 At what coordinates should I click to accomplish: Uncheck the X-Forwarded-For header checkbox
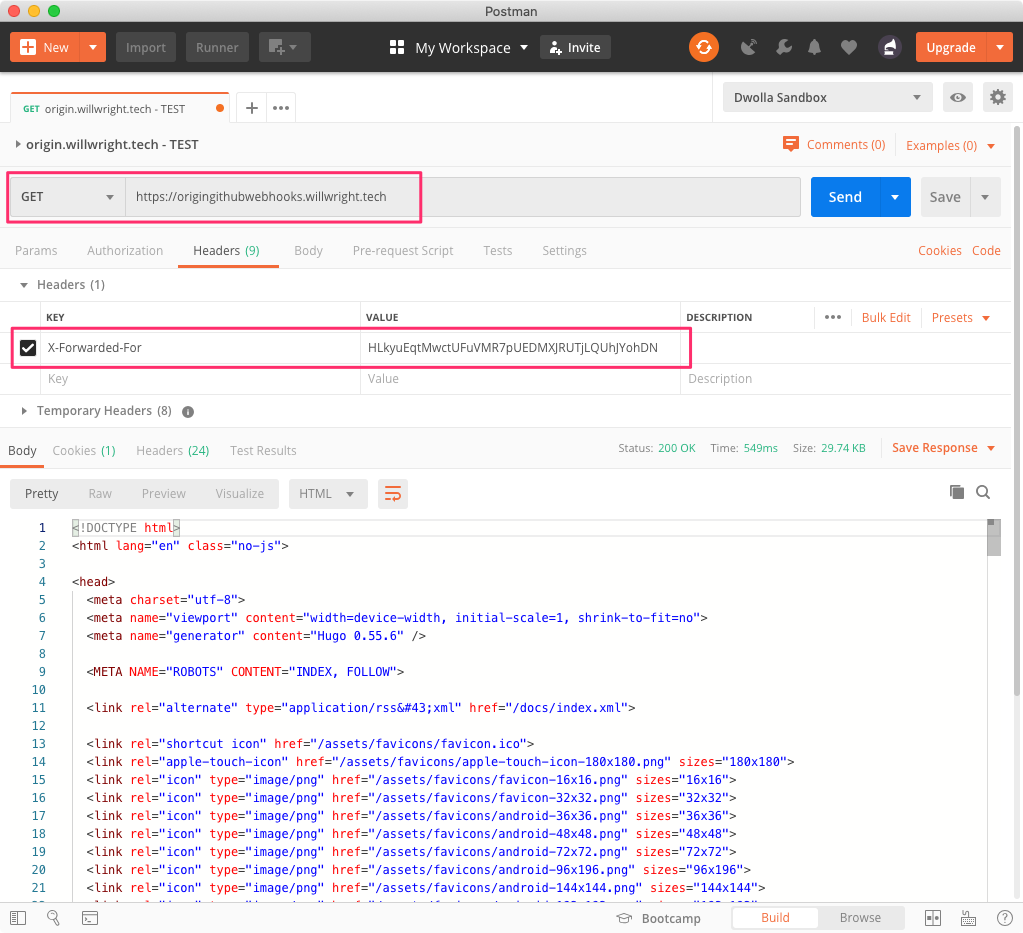[28, 348]
